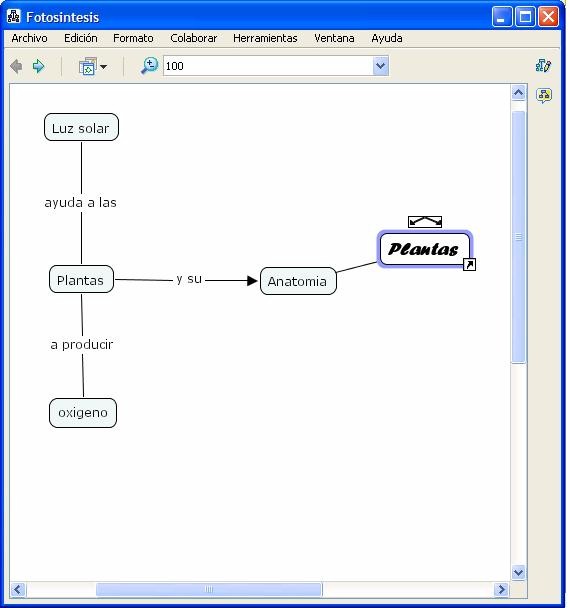Open the styles palette icon at top right
Viewport: 570px width, 608px height.
(543, 66)
